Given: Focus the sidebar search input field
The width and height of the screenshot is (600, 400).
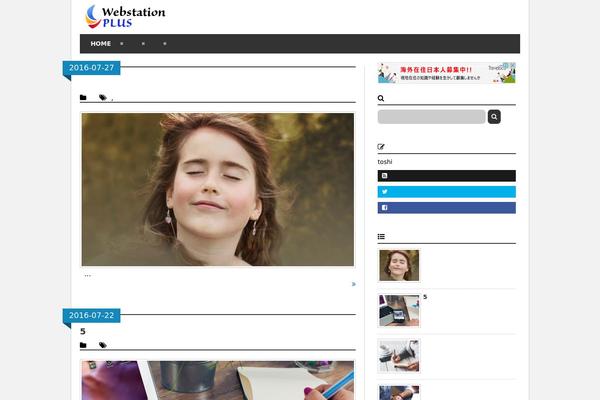Looking at the screenshot, I should [x=431, y=117].
